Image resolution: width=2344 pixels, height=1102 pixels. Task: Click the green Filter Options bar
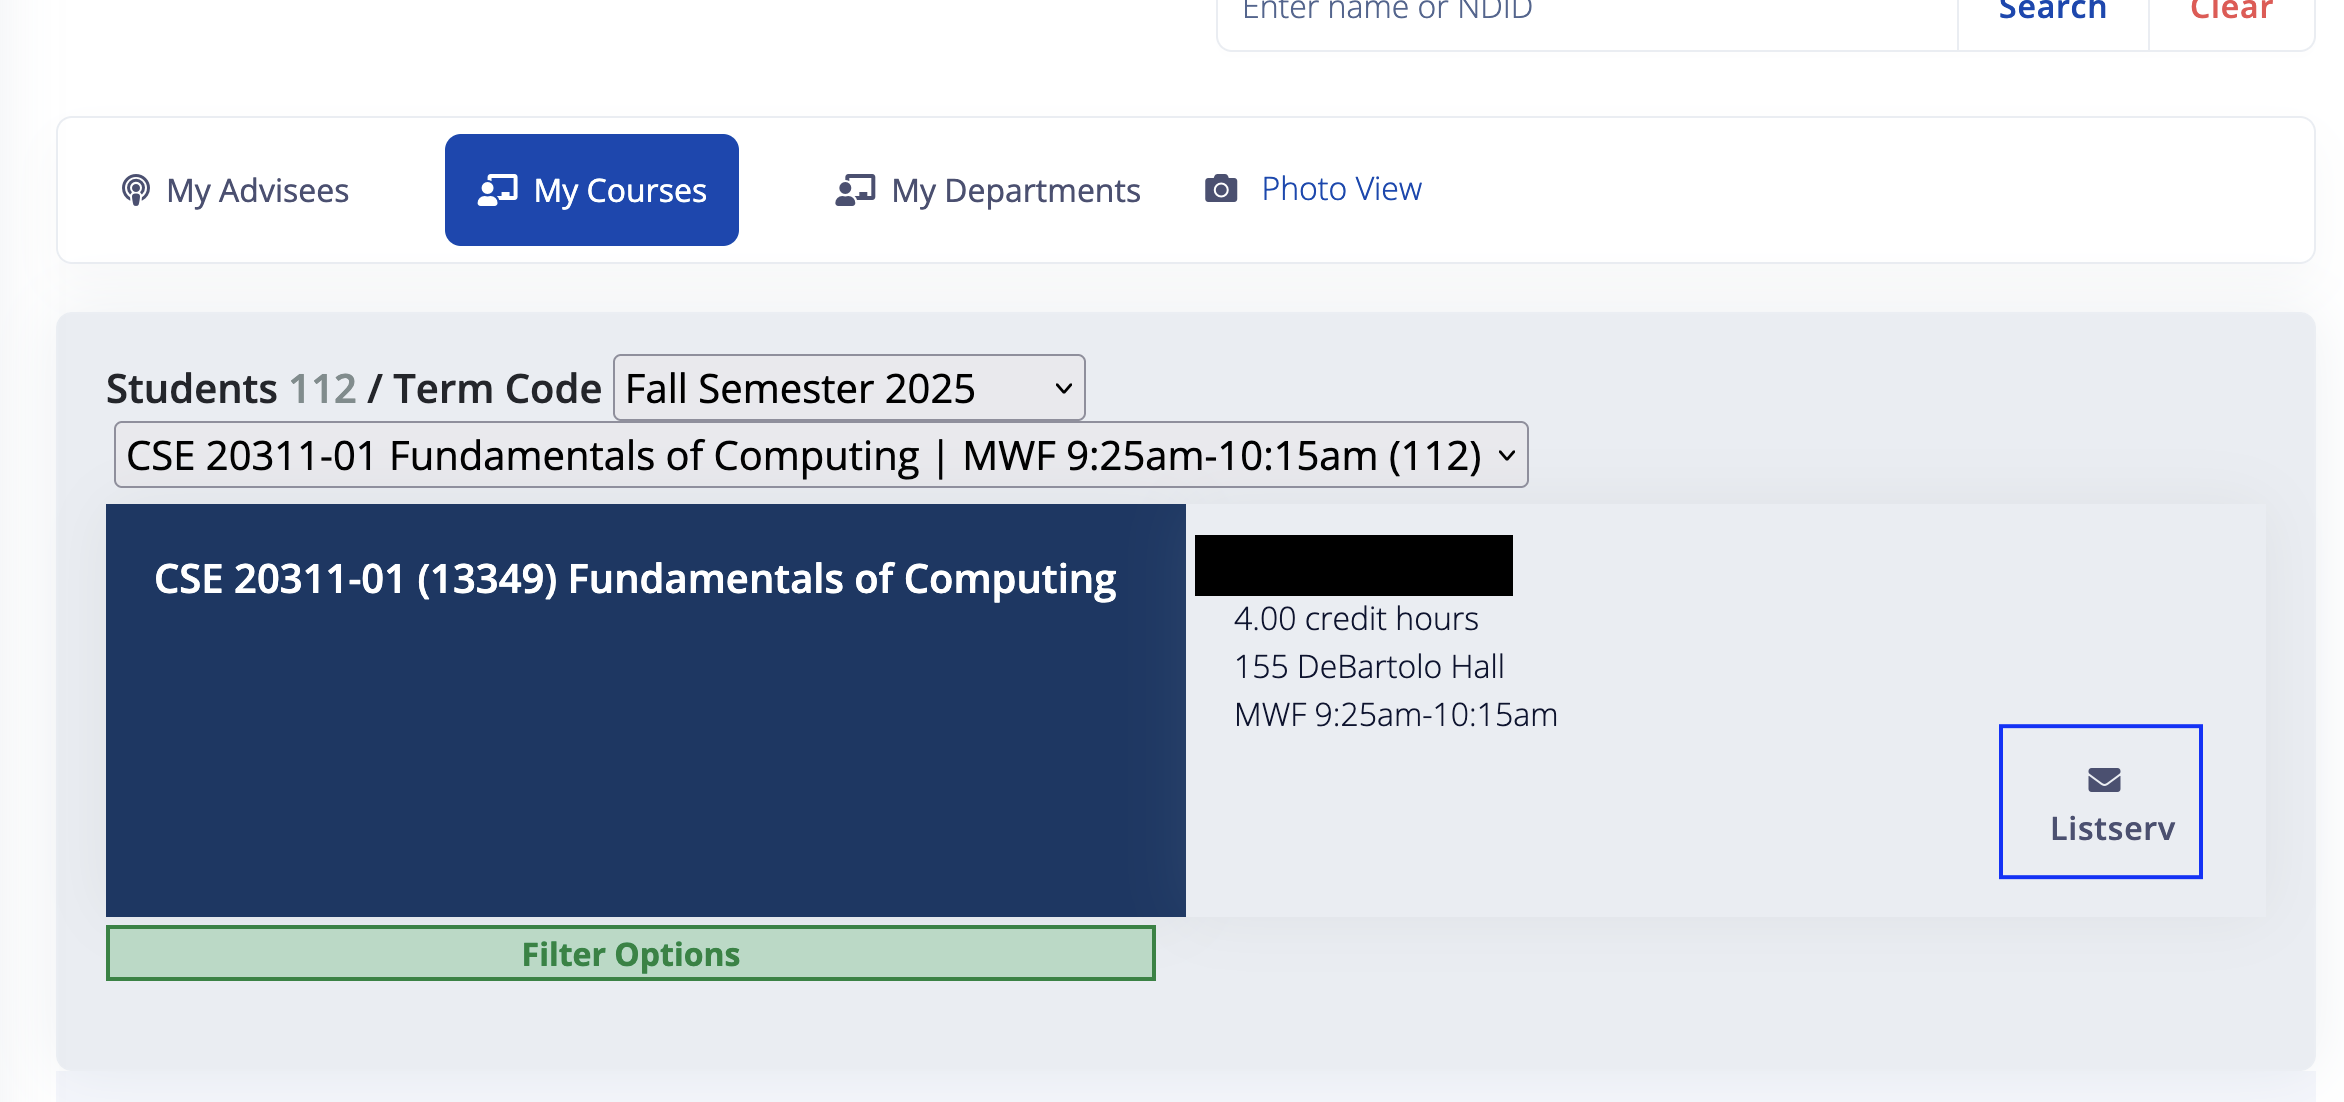click(x=630, y=953)
